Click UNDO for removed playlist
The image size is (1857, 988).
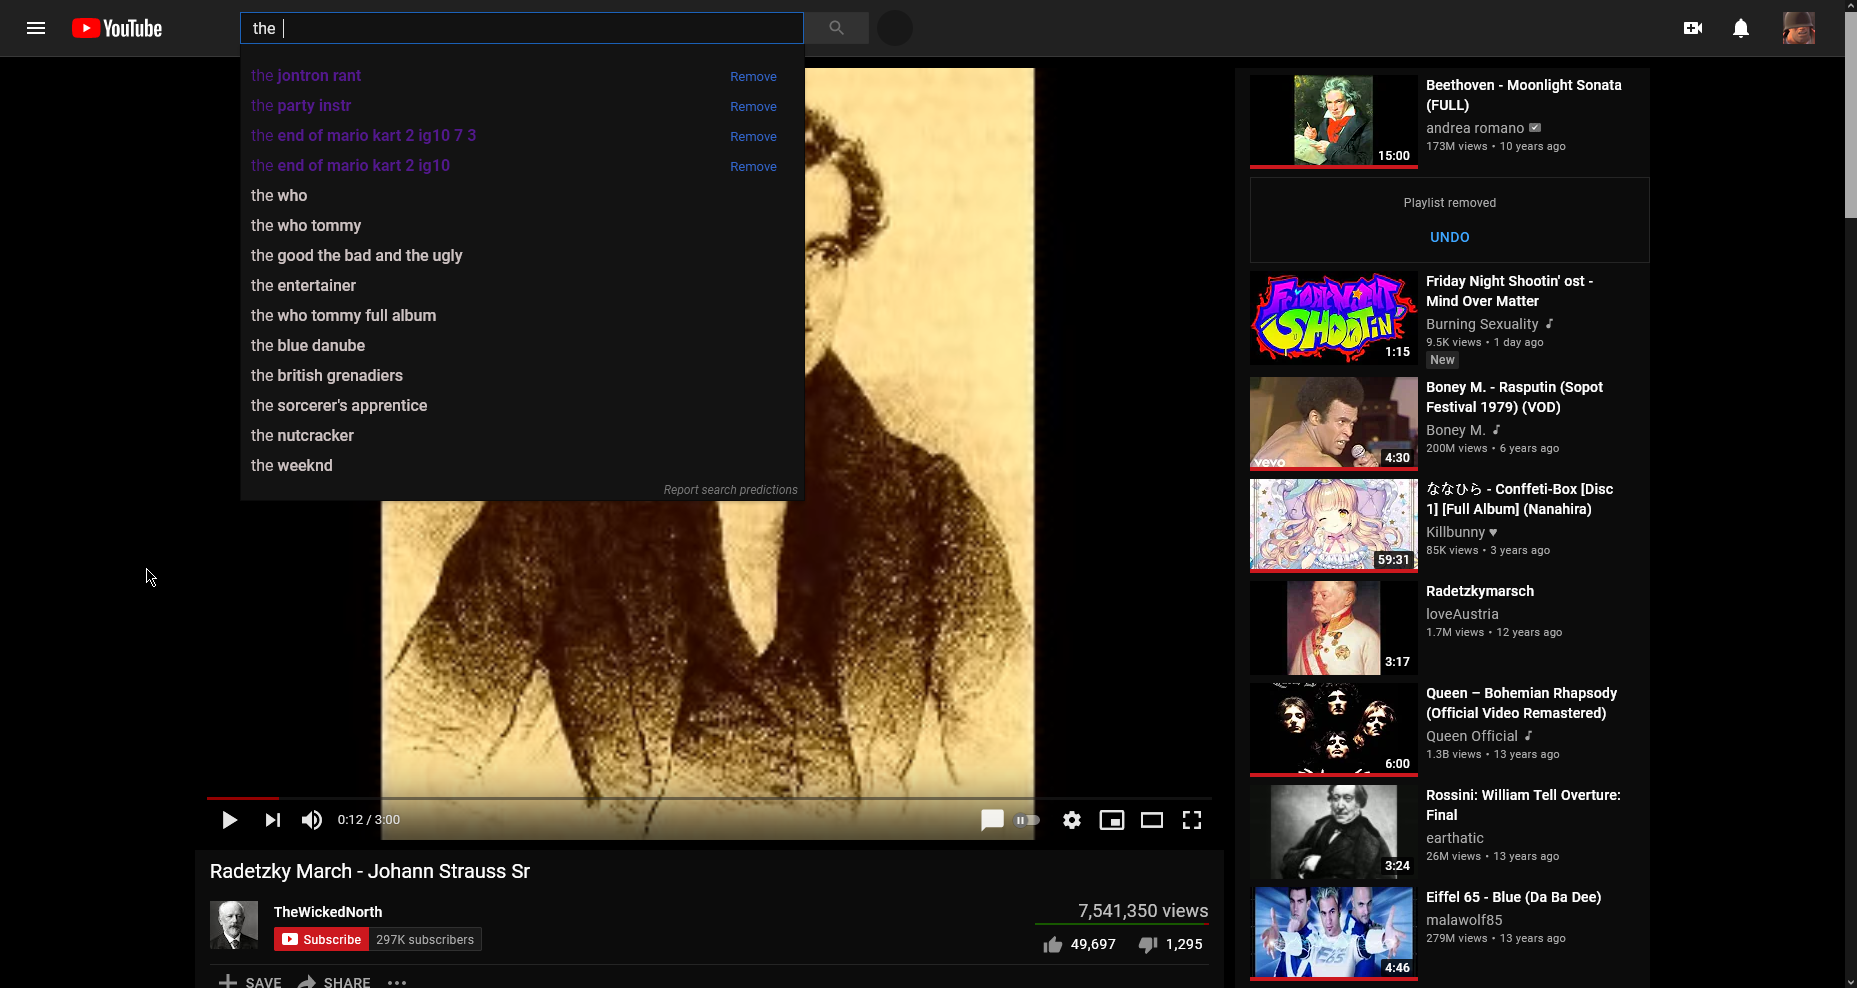click(1449, 237)
